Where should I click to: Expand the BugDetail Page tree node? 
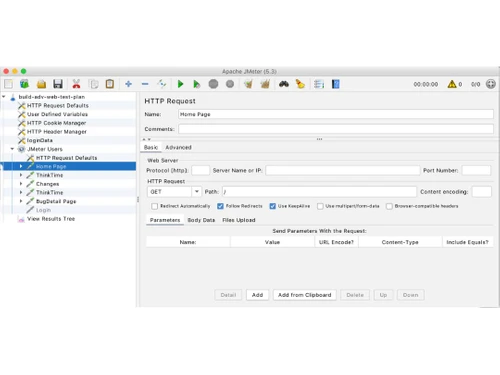pos(21,201)
